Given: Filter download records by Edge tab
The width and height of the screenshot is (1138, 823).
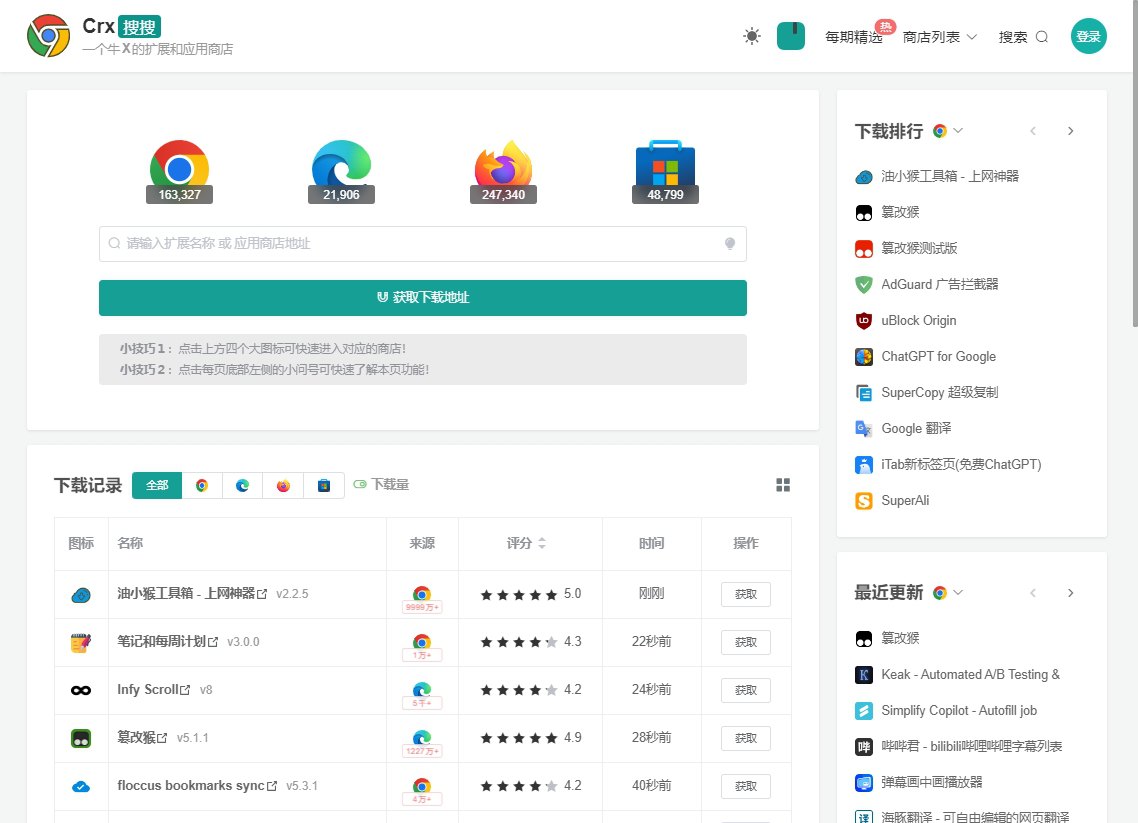Looking at the screenshot, I should [x=242, y=486].
